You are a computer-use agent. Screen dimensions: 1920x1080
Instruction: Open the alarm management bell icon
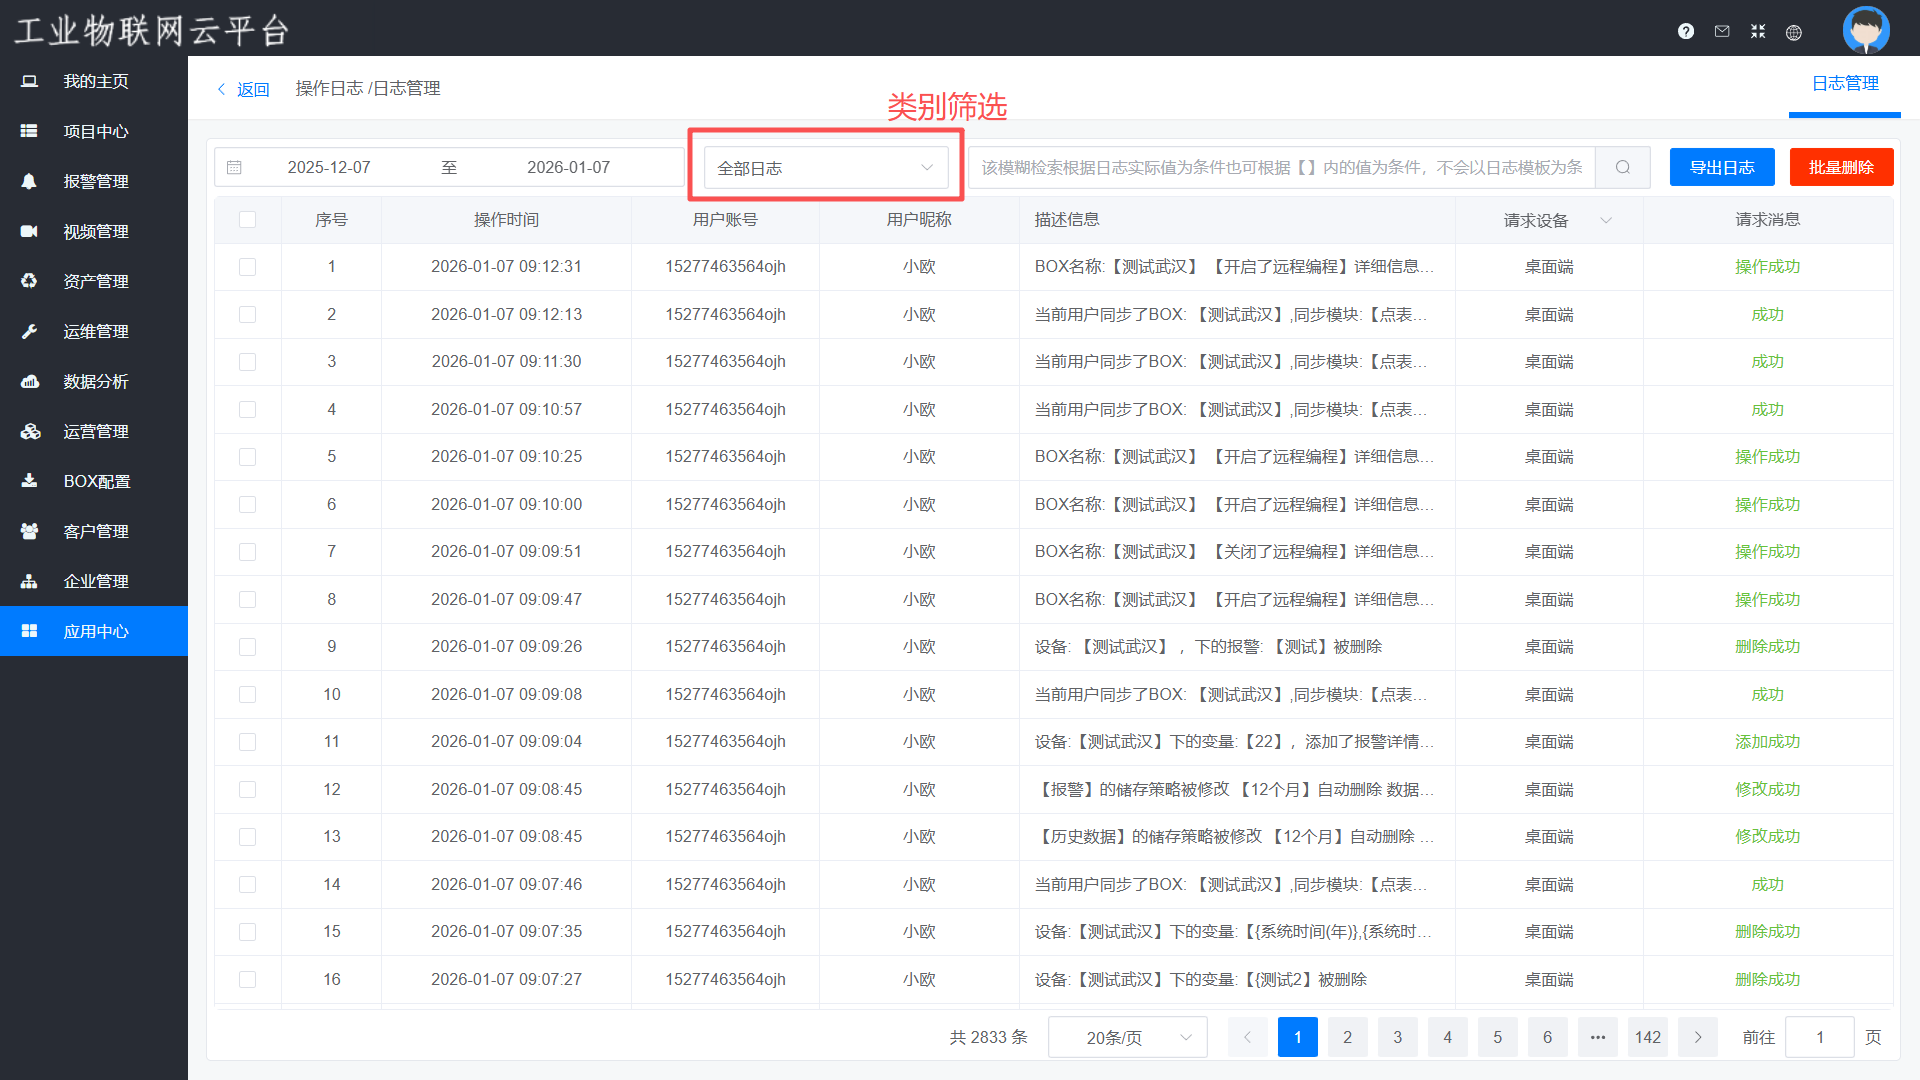click(29, 181)
